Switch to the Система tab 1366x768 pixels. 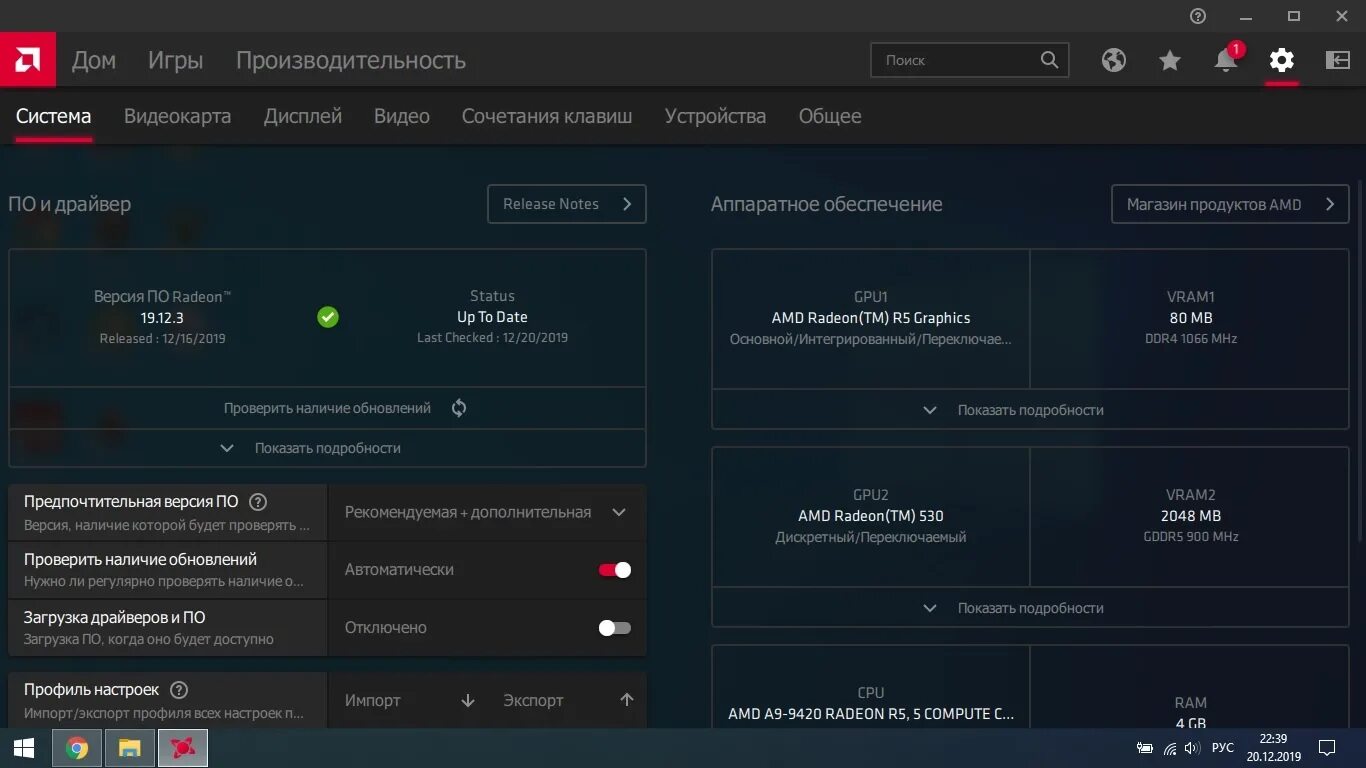54,116
